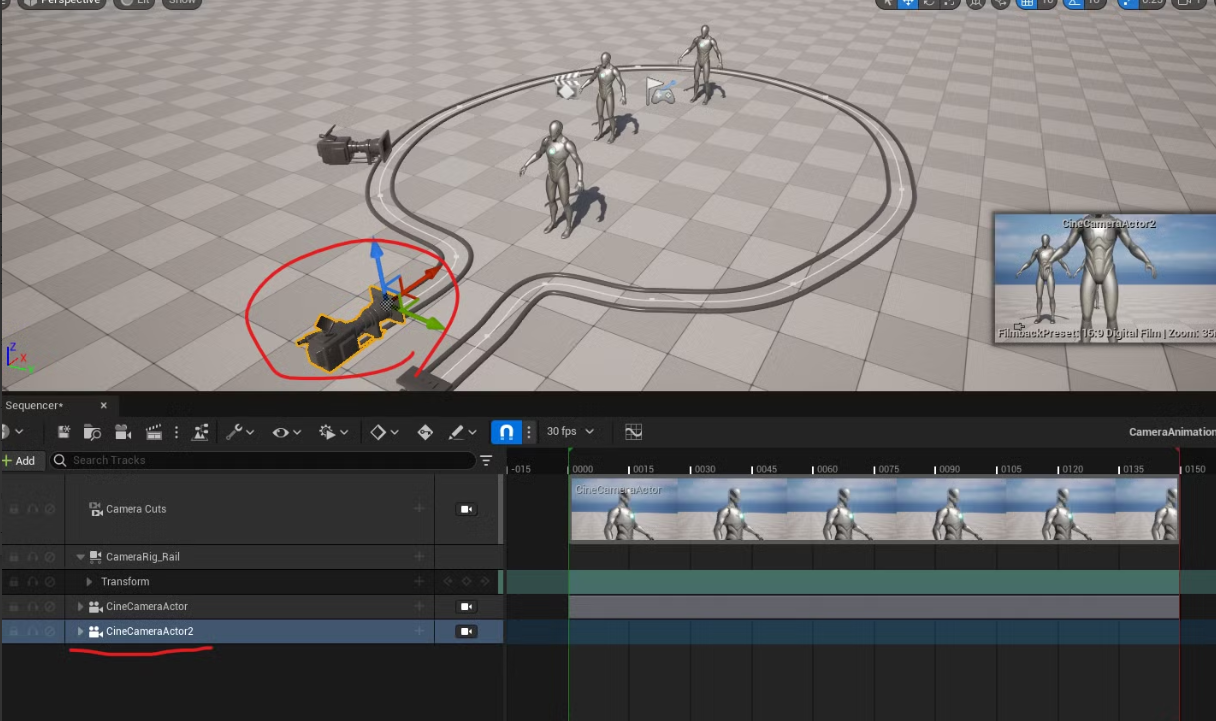Click the CameraRig_Rail actor icon in the track list
This screenshot has height=721, width=1216.
[x=97, y=557]
